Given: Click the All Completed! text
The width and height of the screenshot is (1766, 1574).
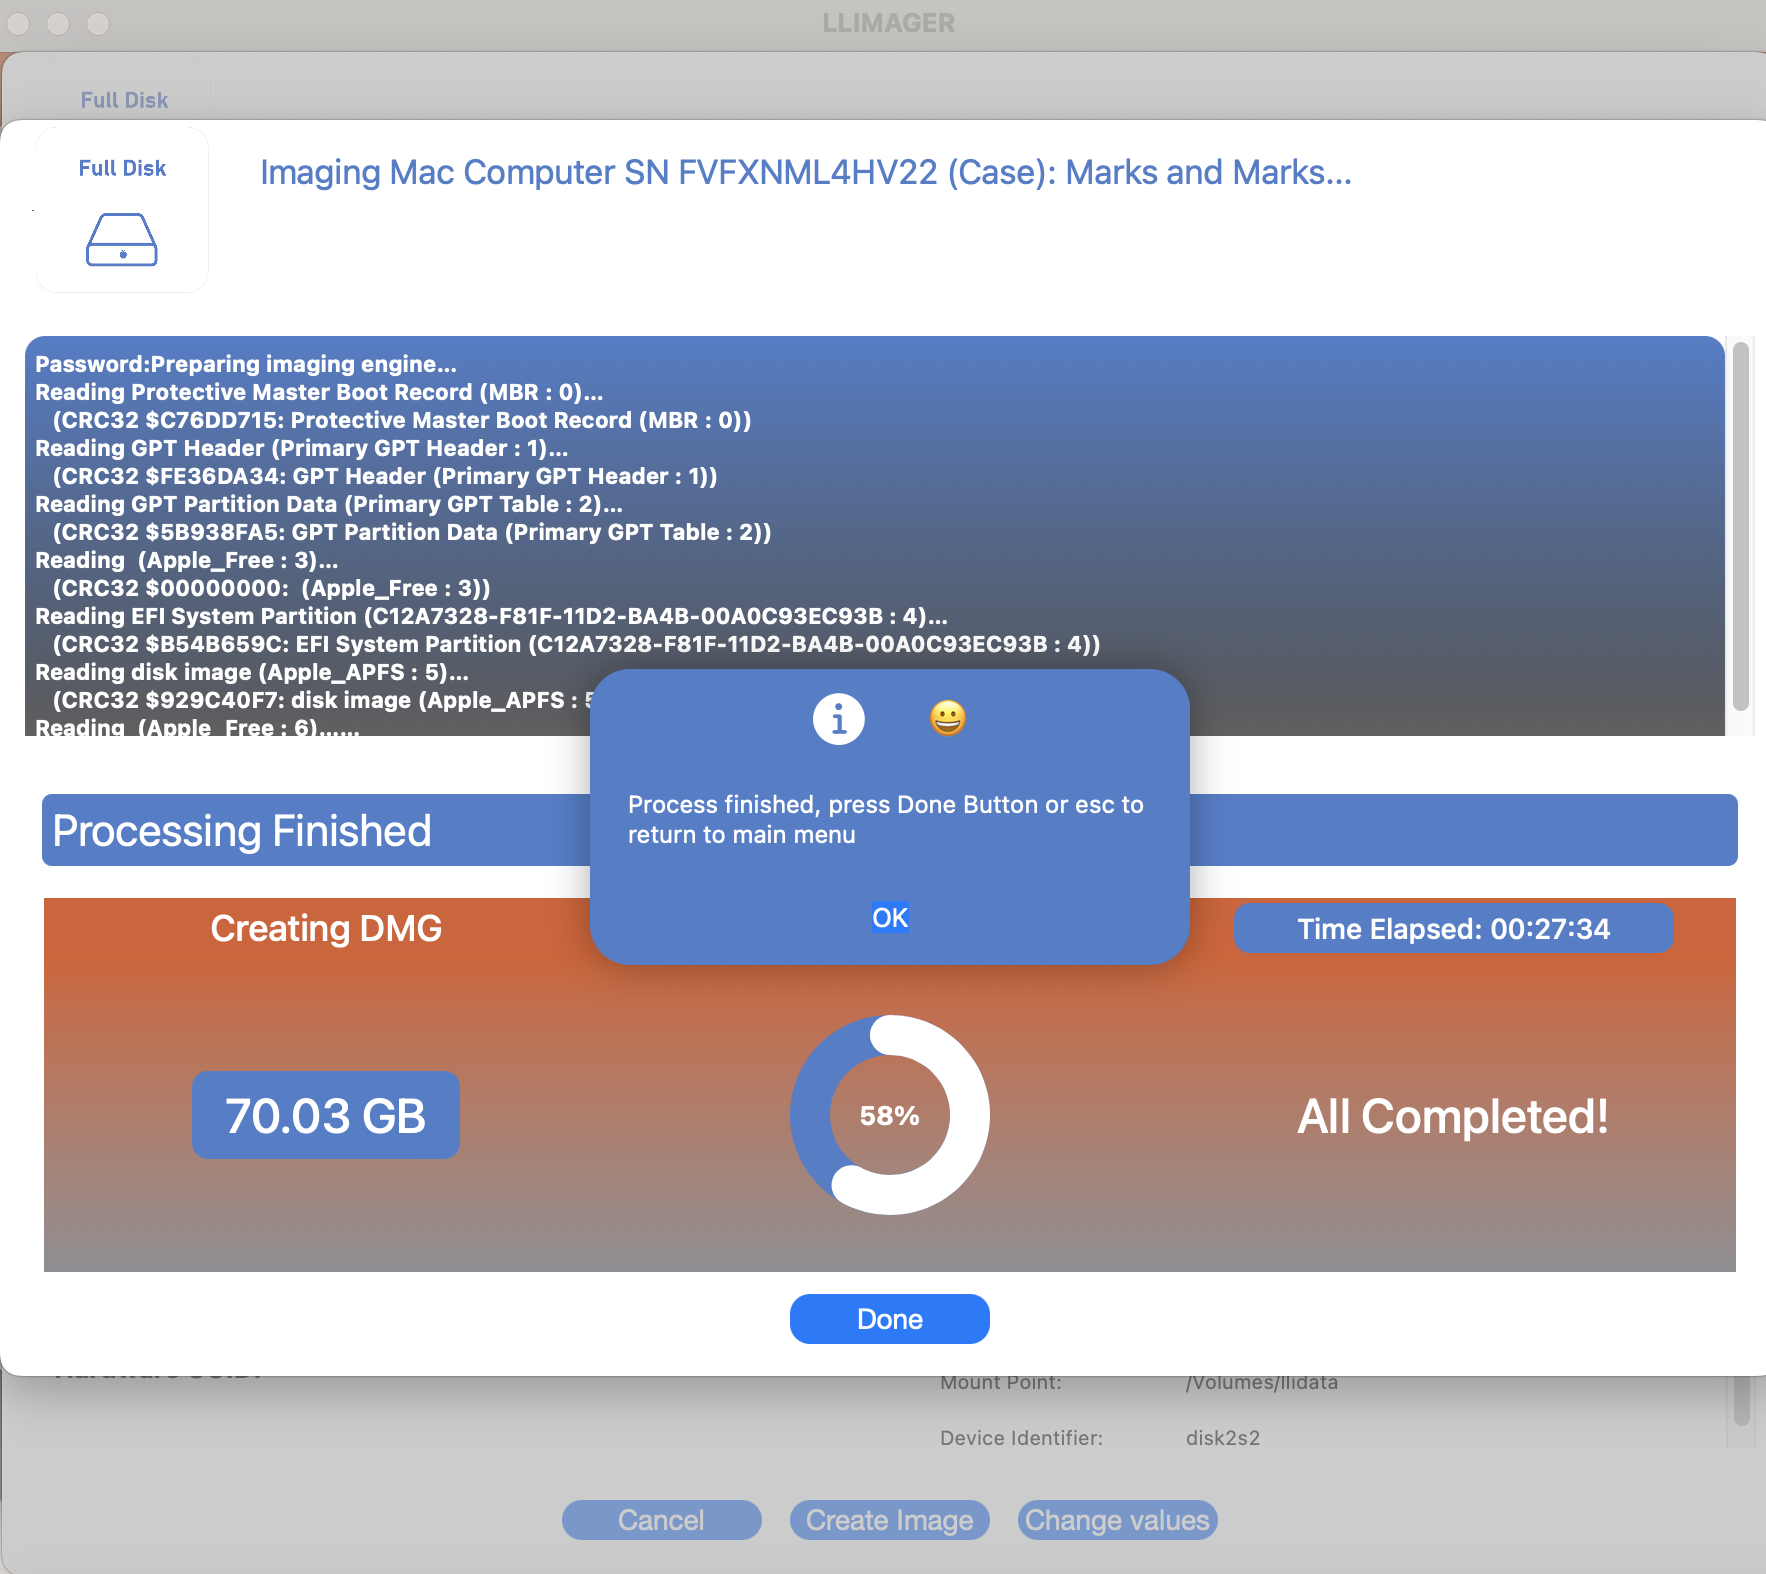Looking at the screenshot, I should [x=1452, y=1116].
